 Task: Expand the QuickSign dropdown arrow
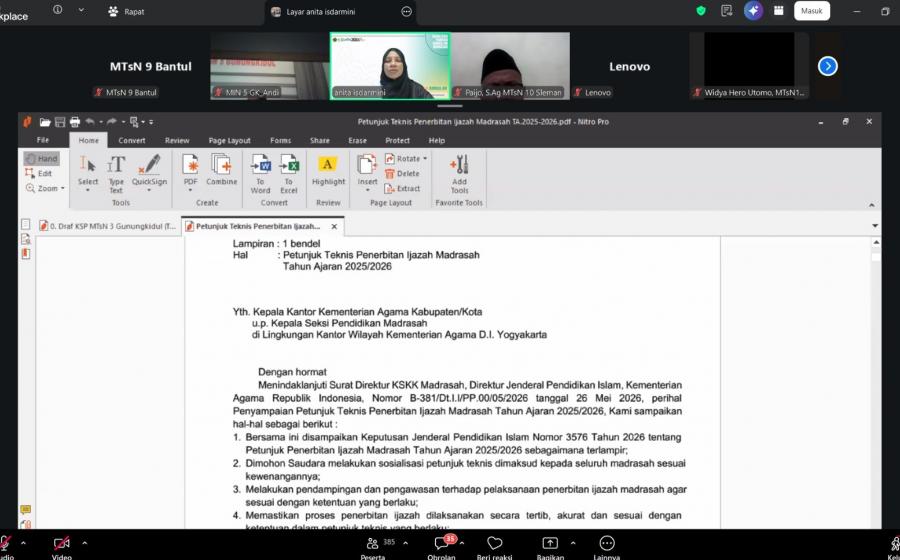coord(149,190)
